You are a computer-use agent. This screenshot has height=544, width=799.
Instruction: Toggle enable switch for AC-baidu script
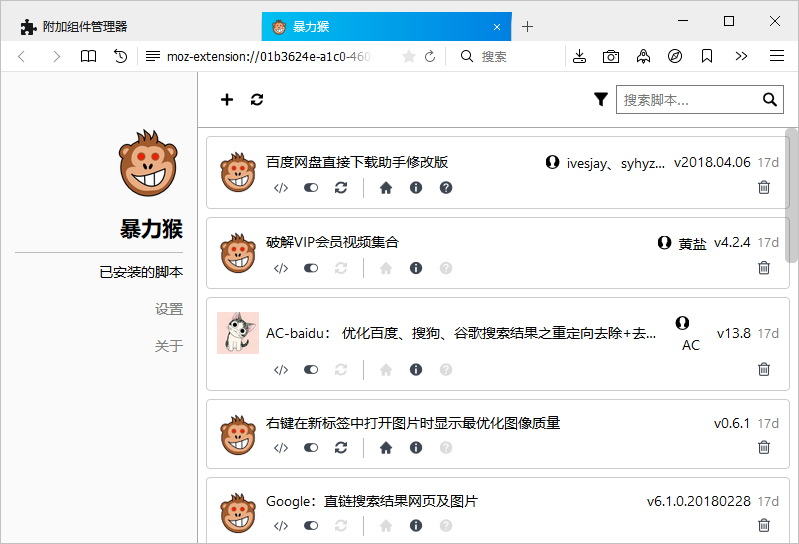[x=311, y=369]
